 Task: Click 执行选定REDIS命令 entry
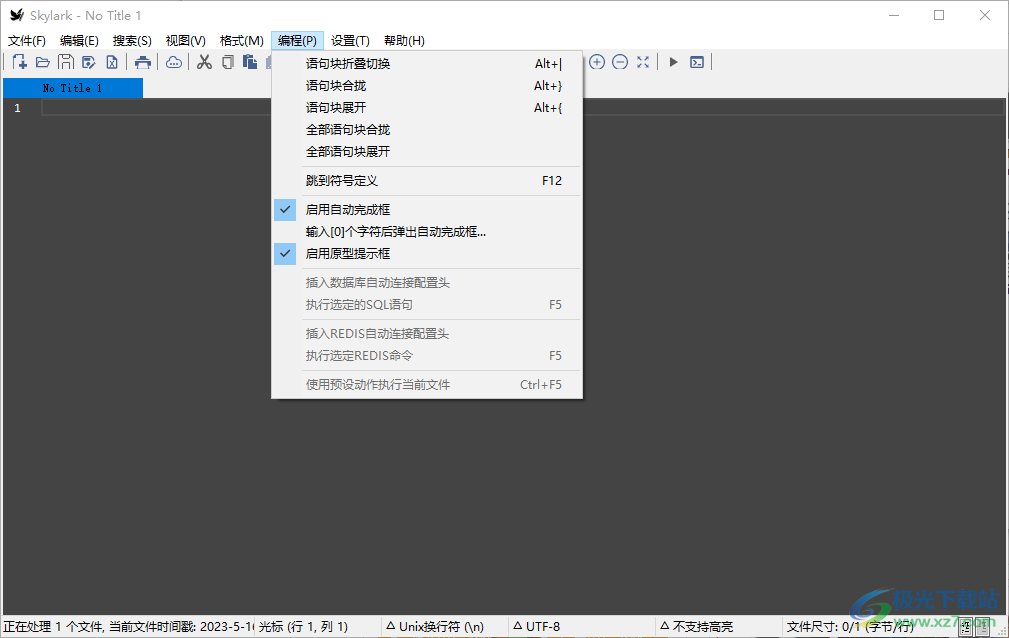click(427, 355)
